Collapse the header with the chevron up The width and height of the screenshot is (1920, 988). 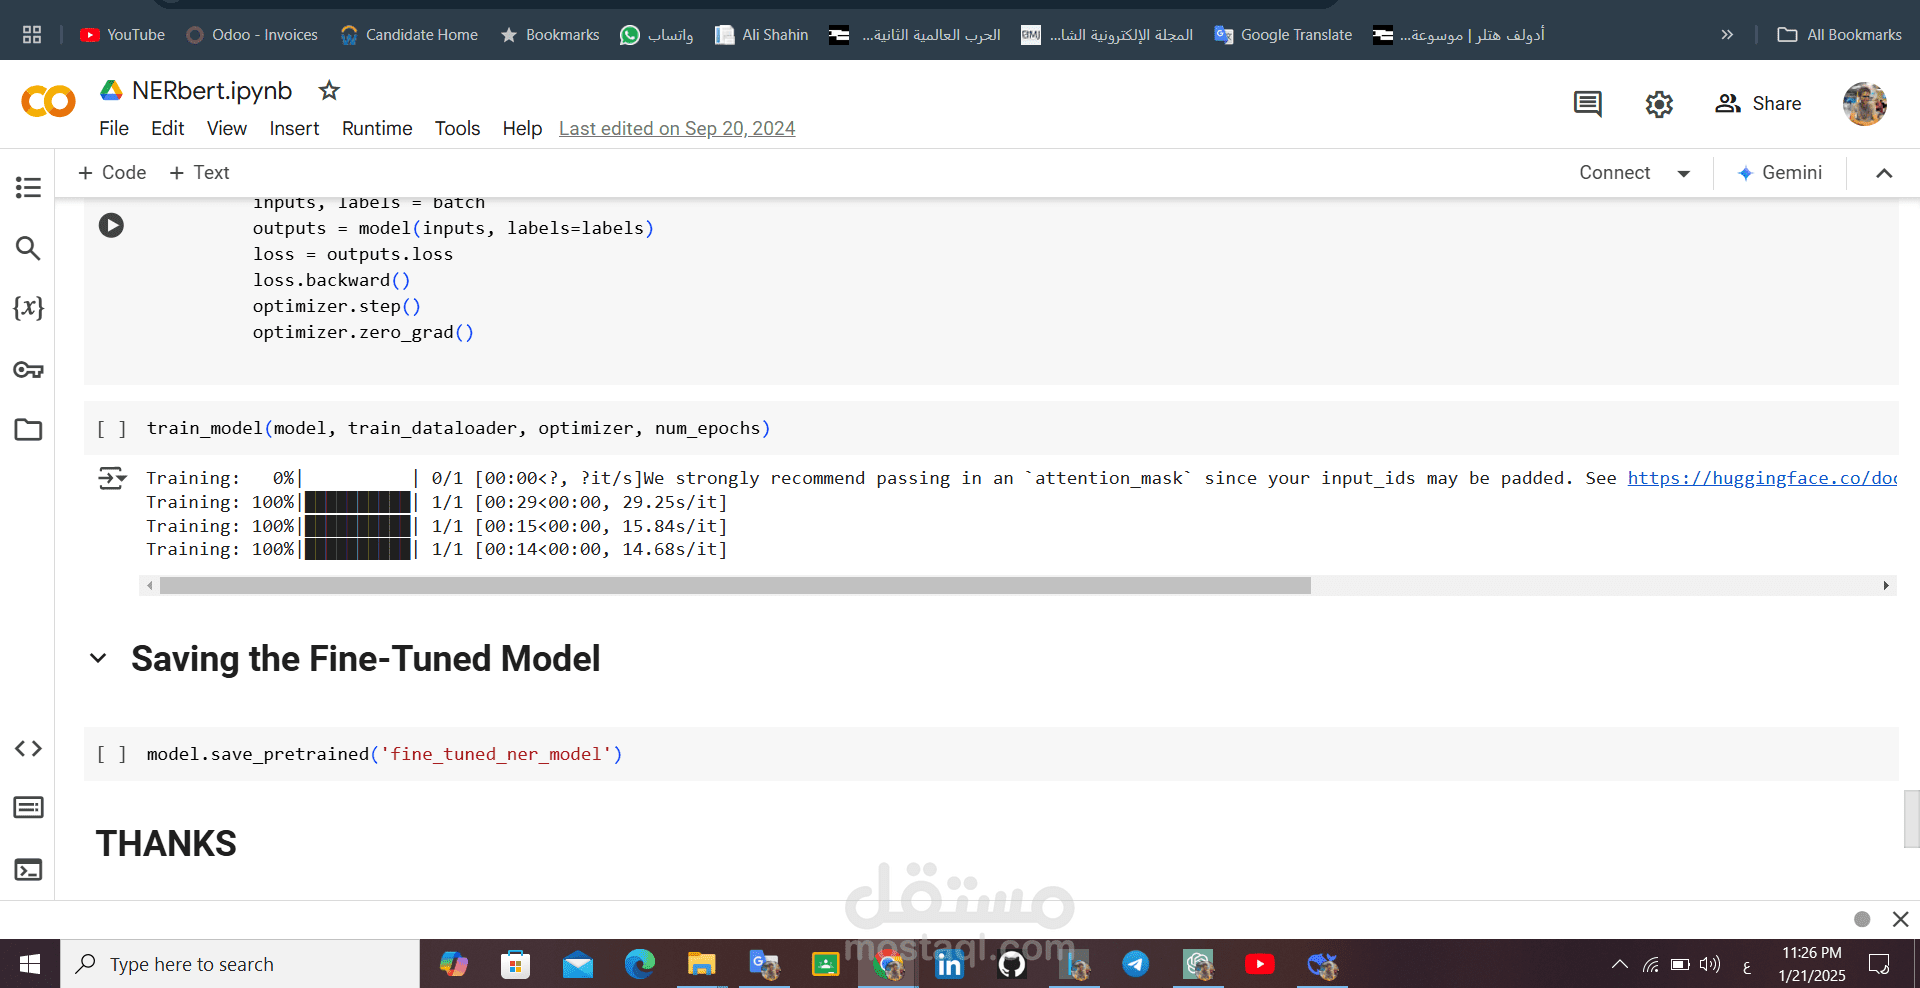click(x=1884, y=174)
